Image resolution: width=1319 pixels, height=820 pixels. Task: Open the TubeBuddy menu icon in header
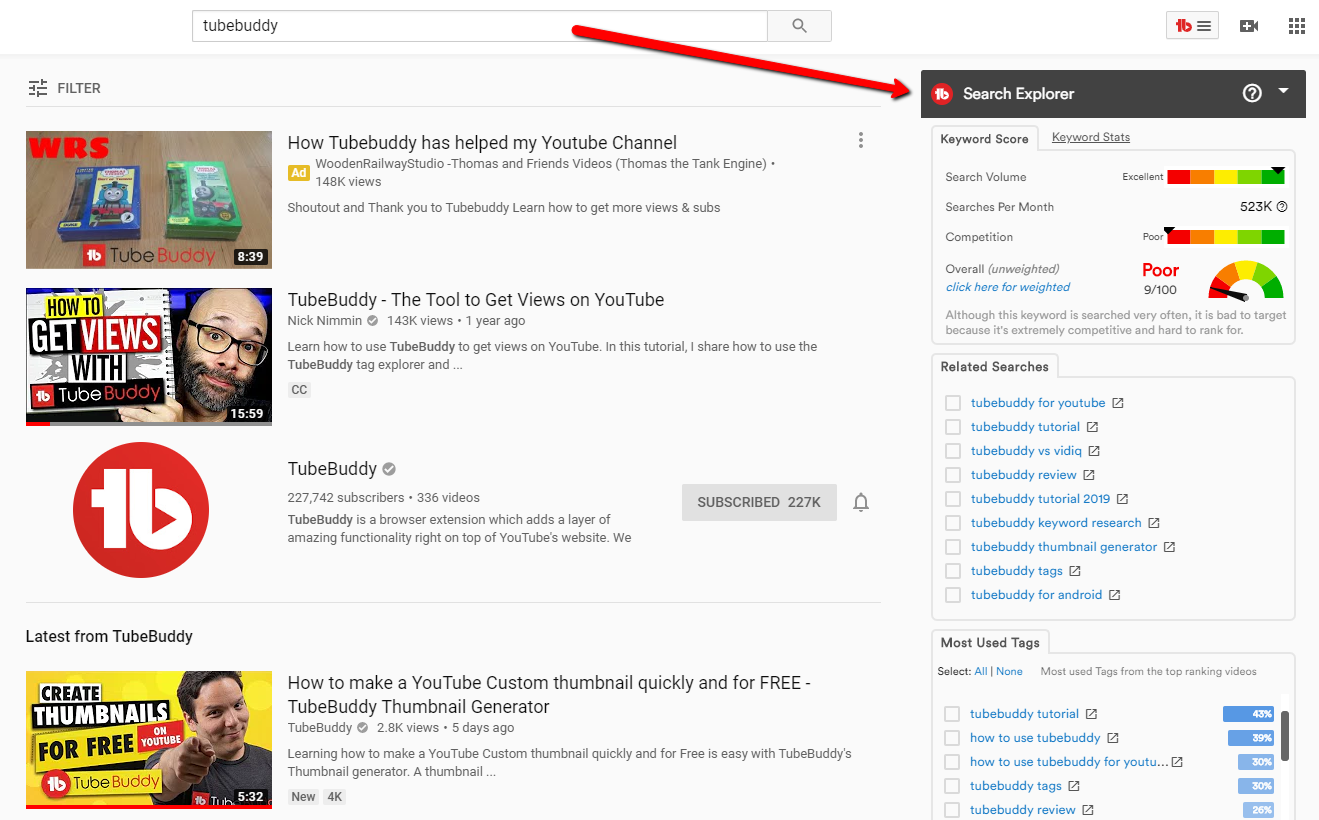point(1192,26)
